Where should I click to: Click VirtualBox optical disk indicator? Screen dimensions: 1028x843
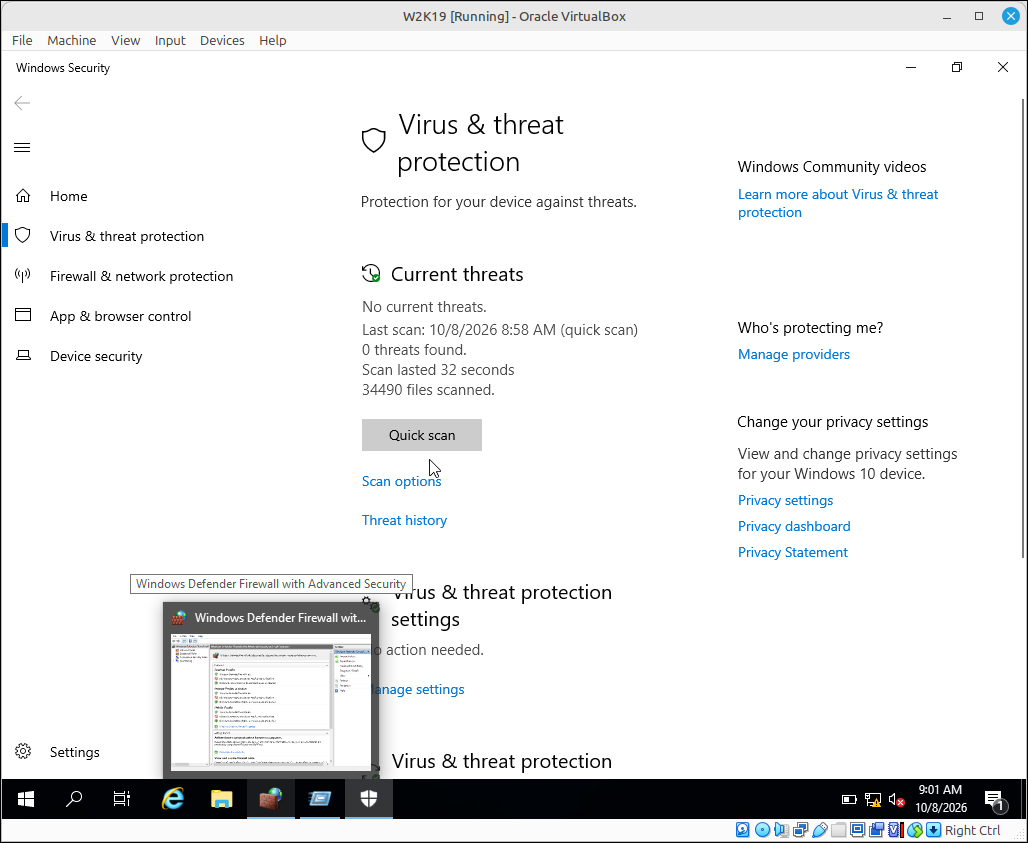(x=762, y=831)
